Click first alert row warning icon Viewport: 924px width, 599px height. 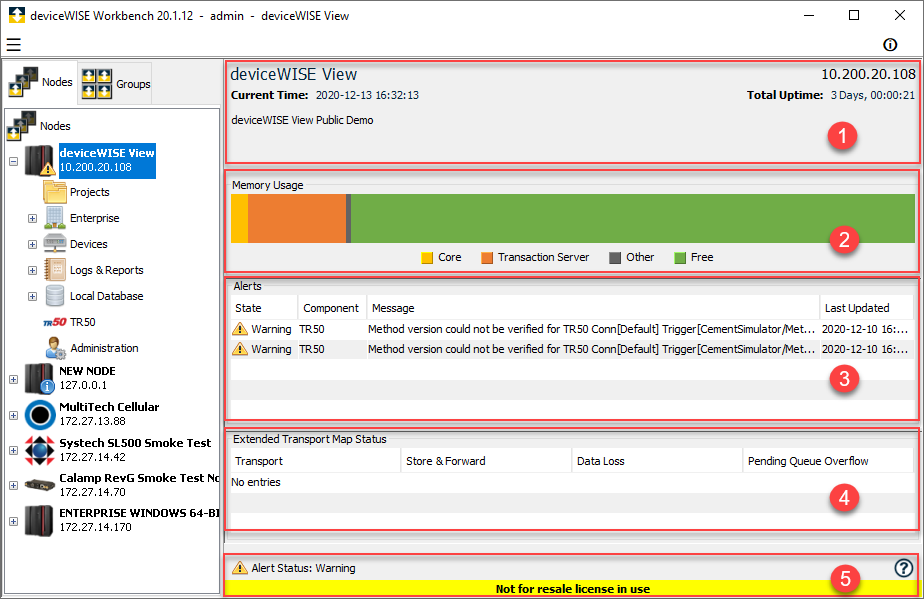point(240,329)
